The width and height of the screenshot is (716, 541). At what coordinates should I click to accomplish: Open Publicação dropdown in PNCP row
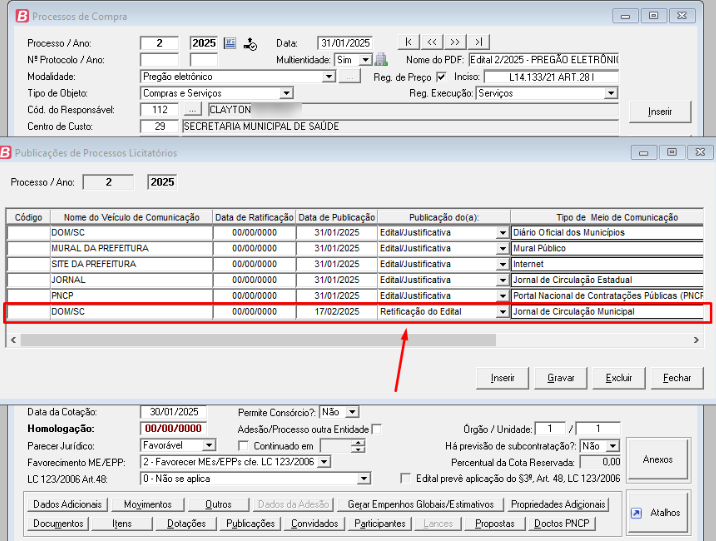tap(502, 296)
